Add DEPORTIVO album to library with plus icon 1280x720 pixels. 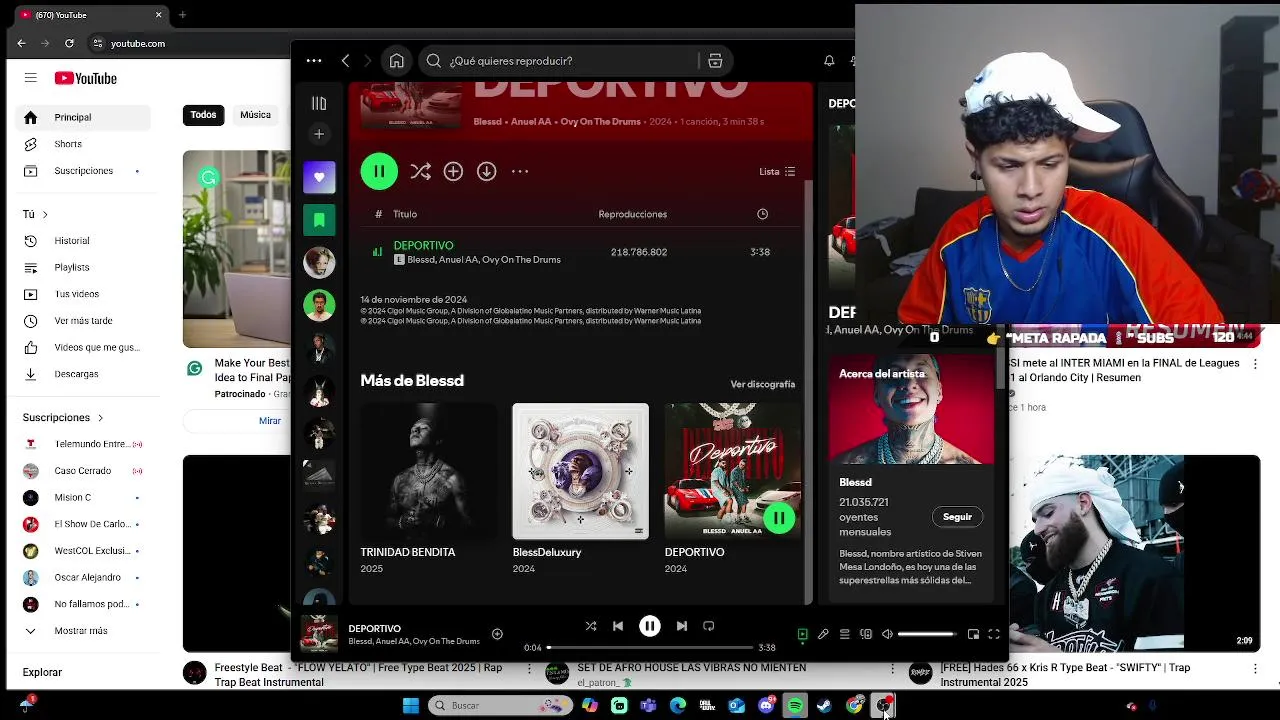pos(453,171)
